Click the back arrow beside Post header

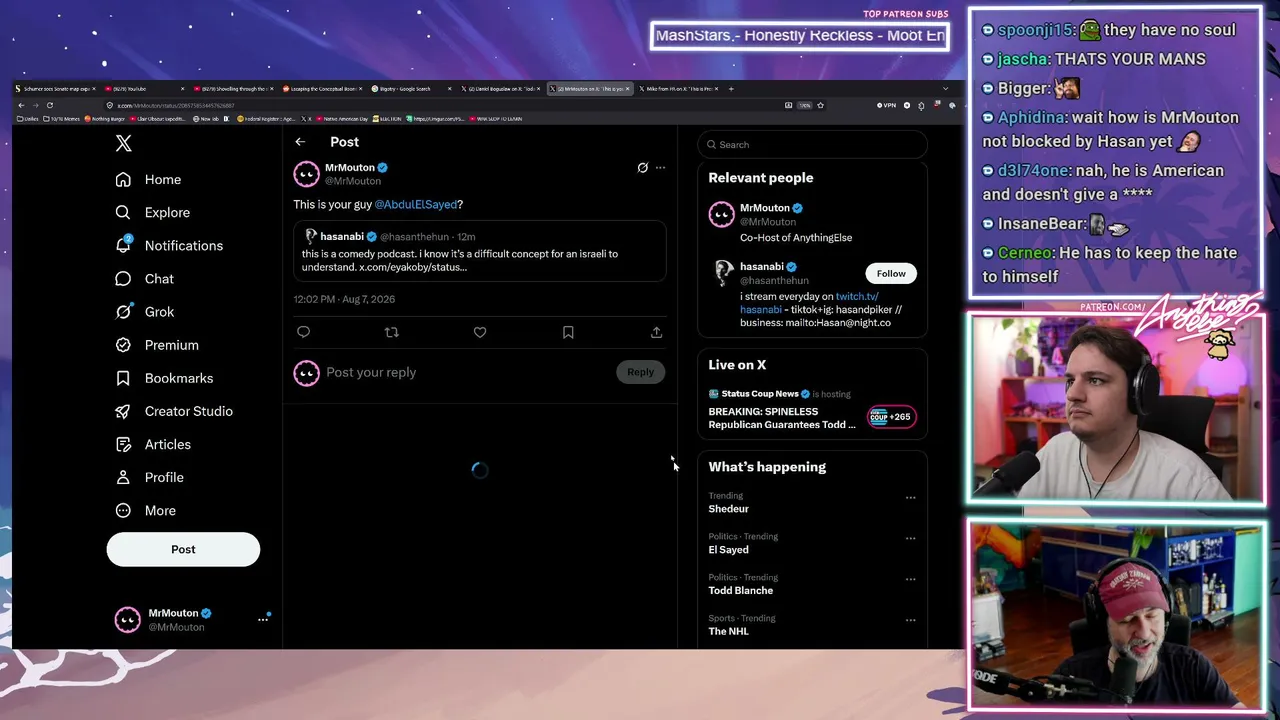pyautogui.click(x=300, y=142)
